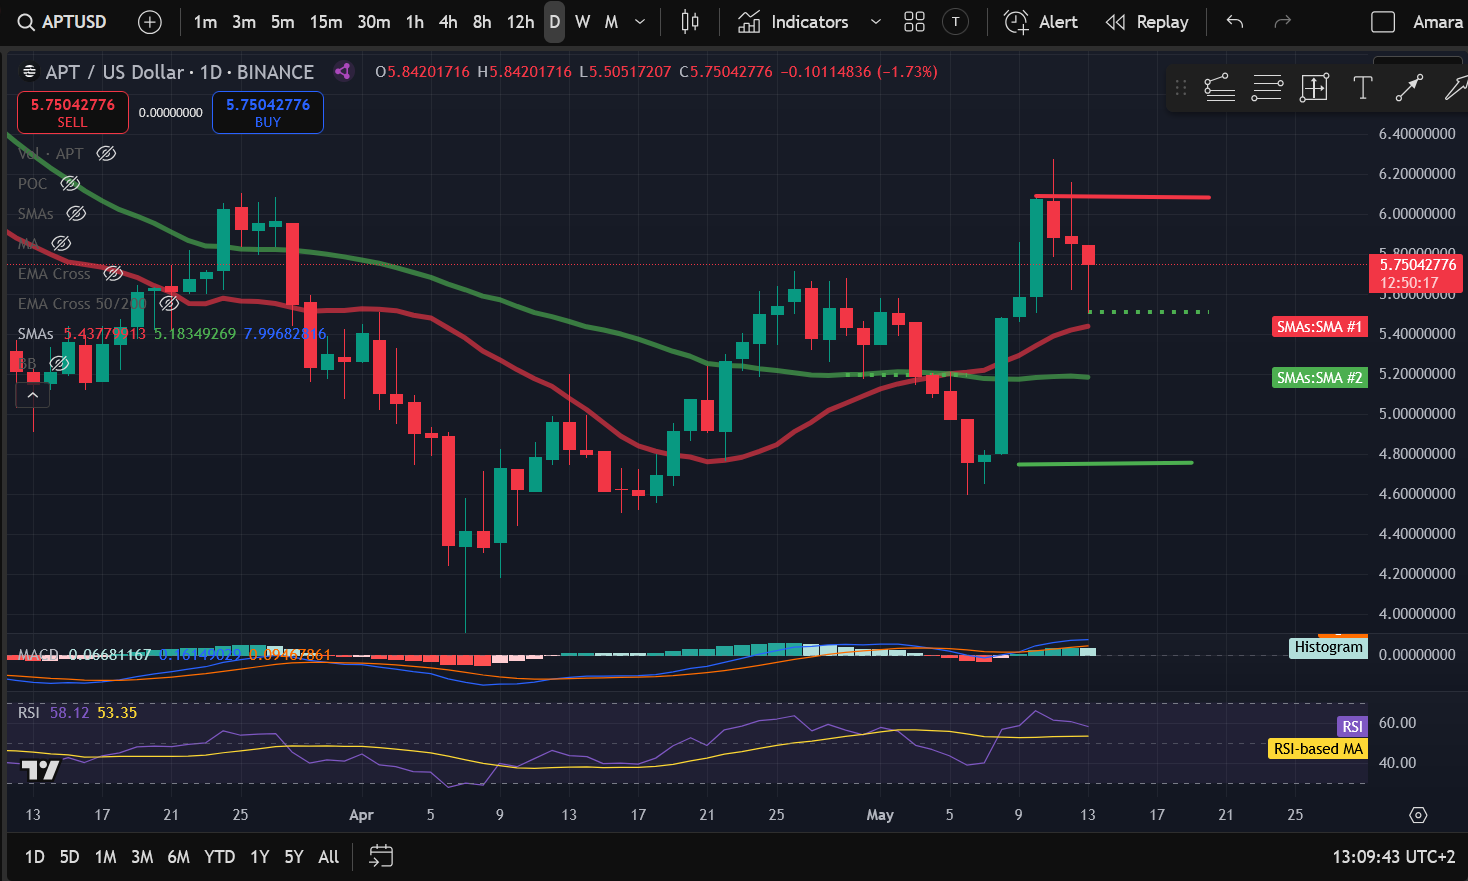Grab the drawing toolbar drag handle

coord(1181,88)
